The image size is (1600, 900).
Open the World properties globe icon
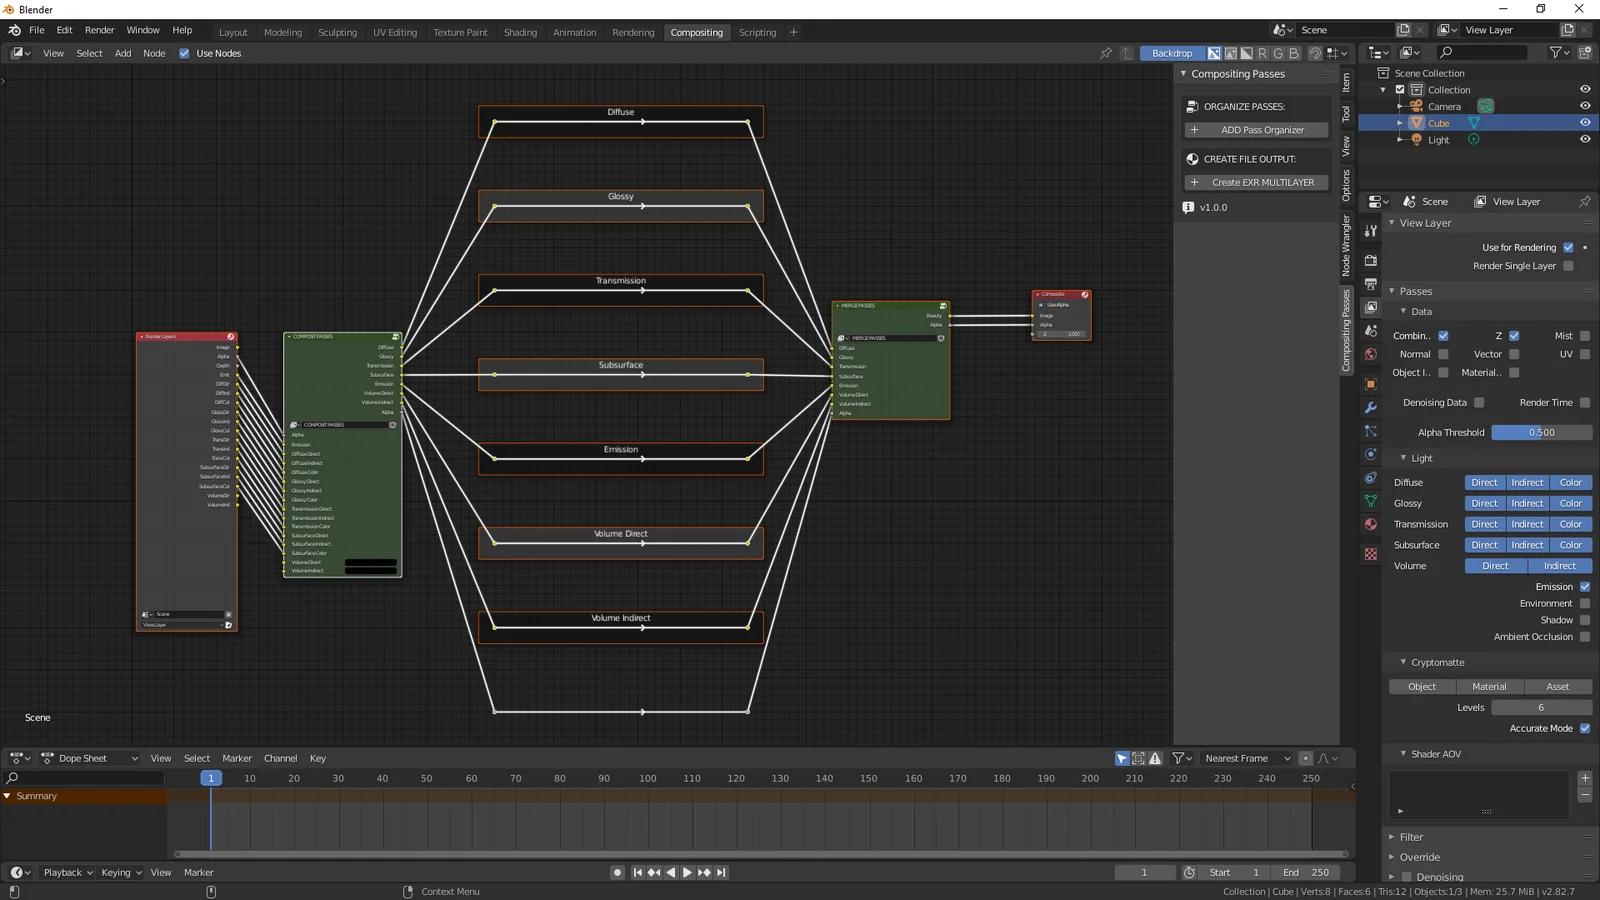click(x=1371, y=355)
